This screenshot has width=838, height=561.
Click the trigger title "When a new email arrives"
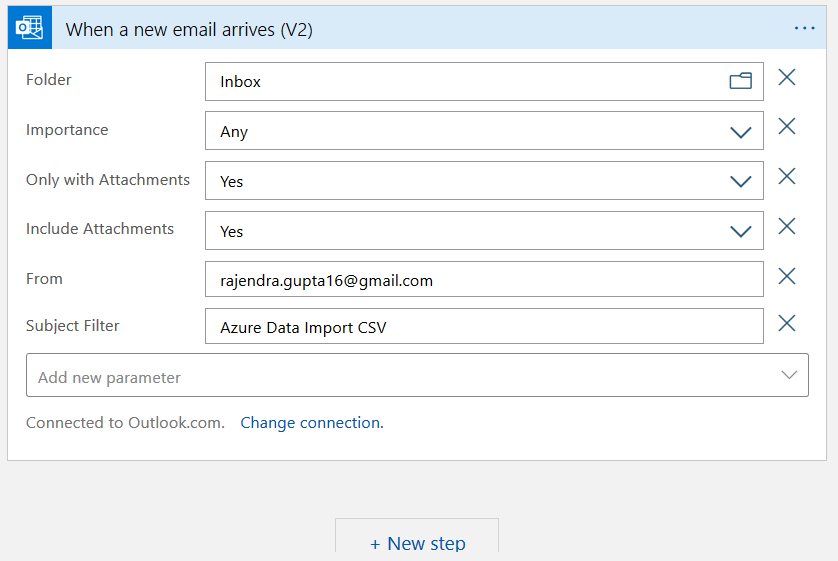click(190, 30)
